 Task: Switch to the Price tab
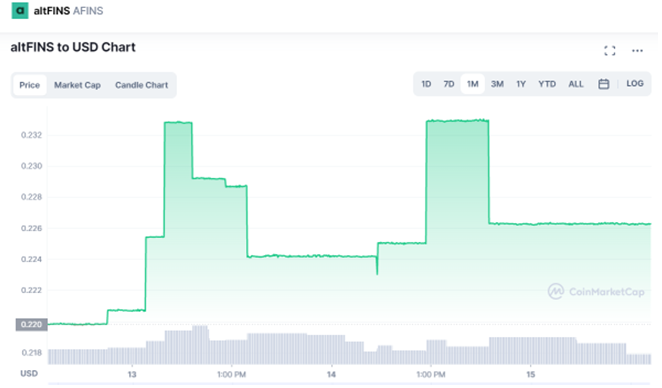pos(30,85)
